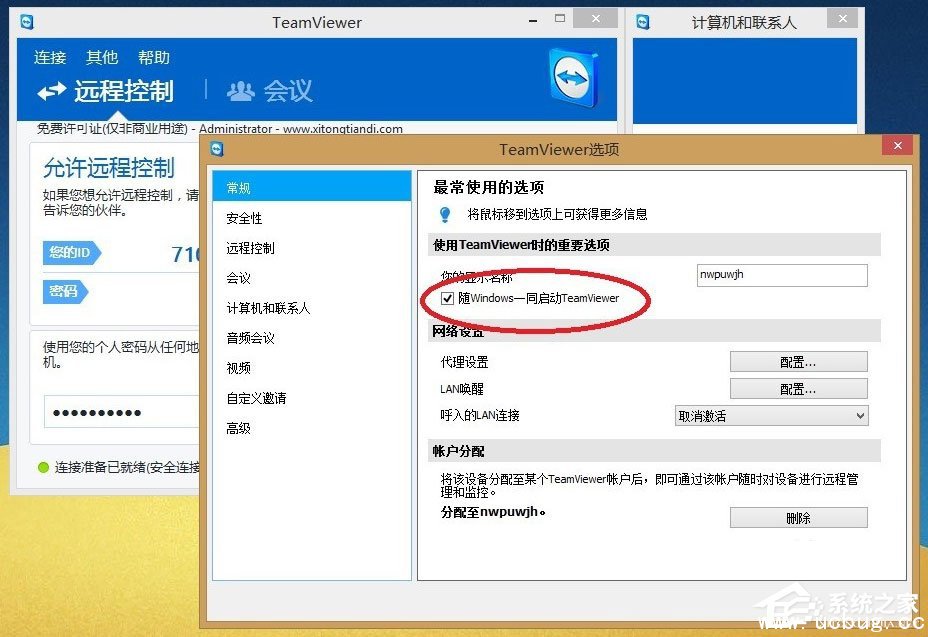Open the 帮助 menu
The image size is (928, 637).
point(153,57)
